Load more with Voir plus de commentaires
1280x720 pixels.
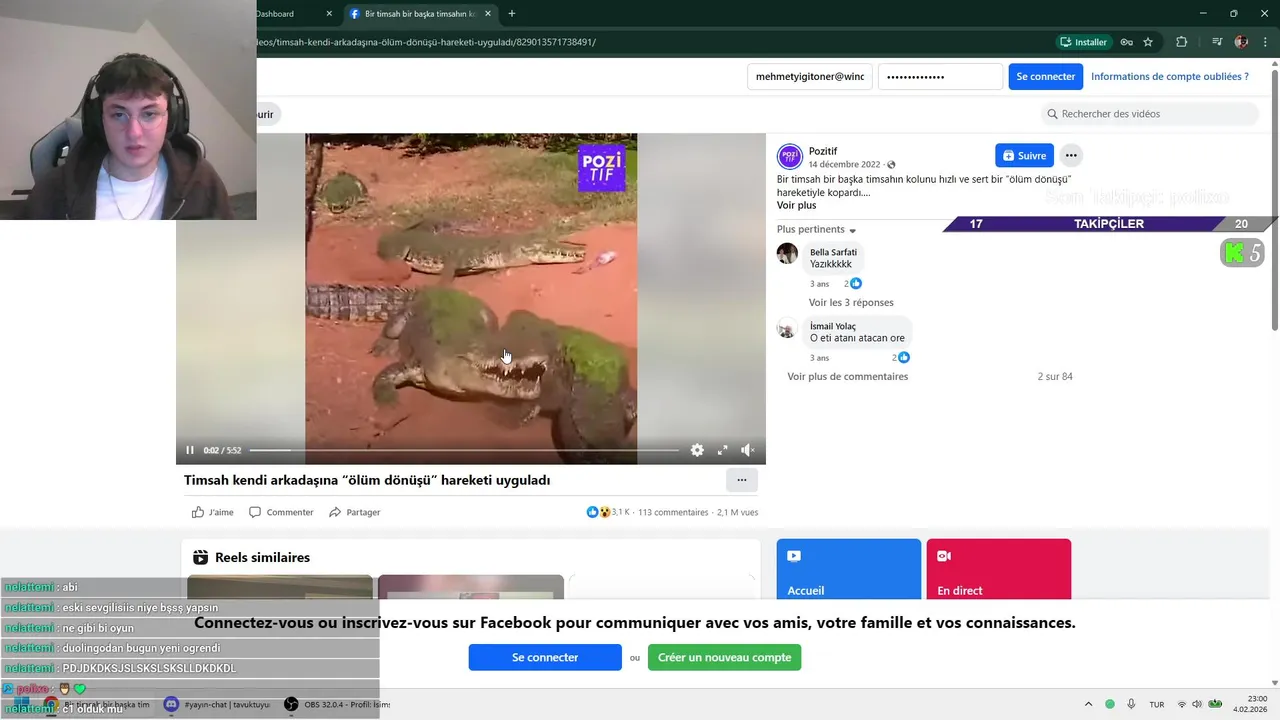pyautogui.click(x=847, y=377)
